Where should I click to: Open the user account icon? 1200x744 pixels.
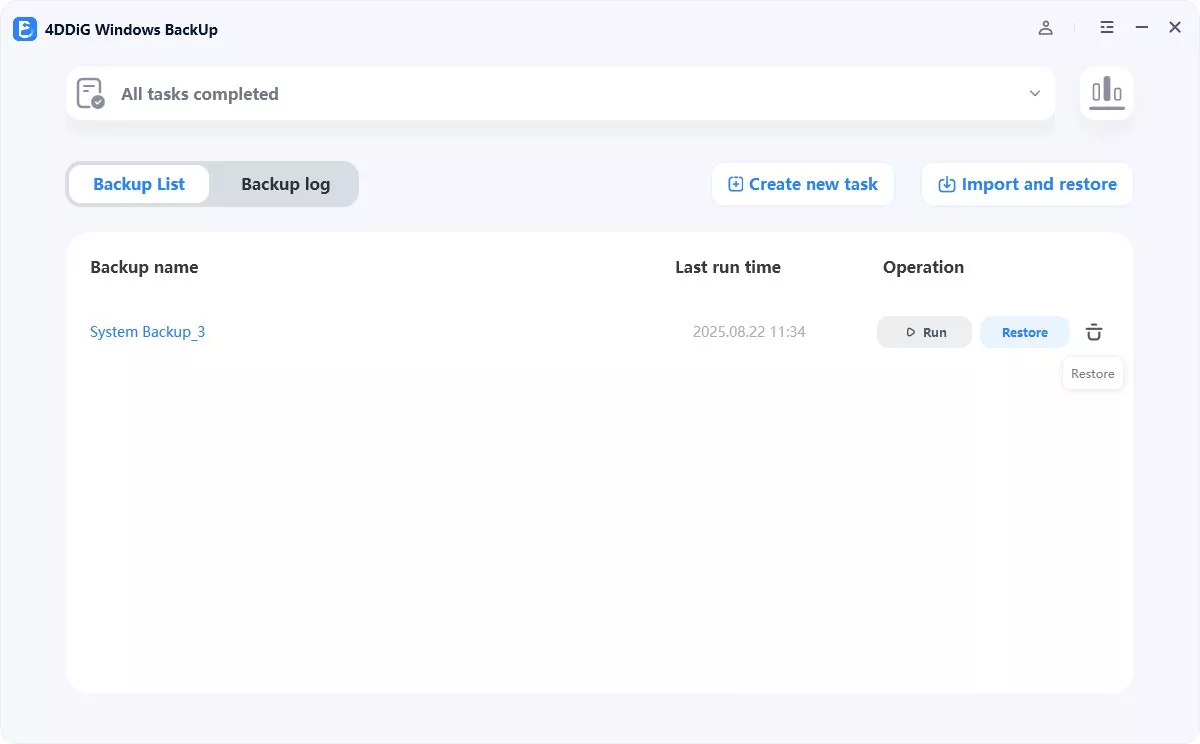click(1045, 28)
